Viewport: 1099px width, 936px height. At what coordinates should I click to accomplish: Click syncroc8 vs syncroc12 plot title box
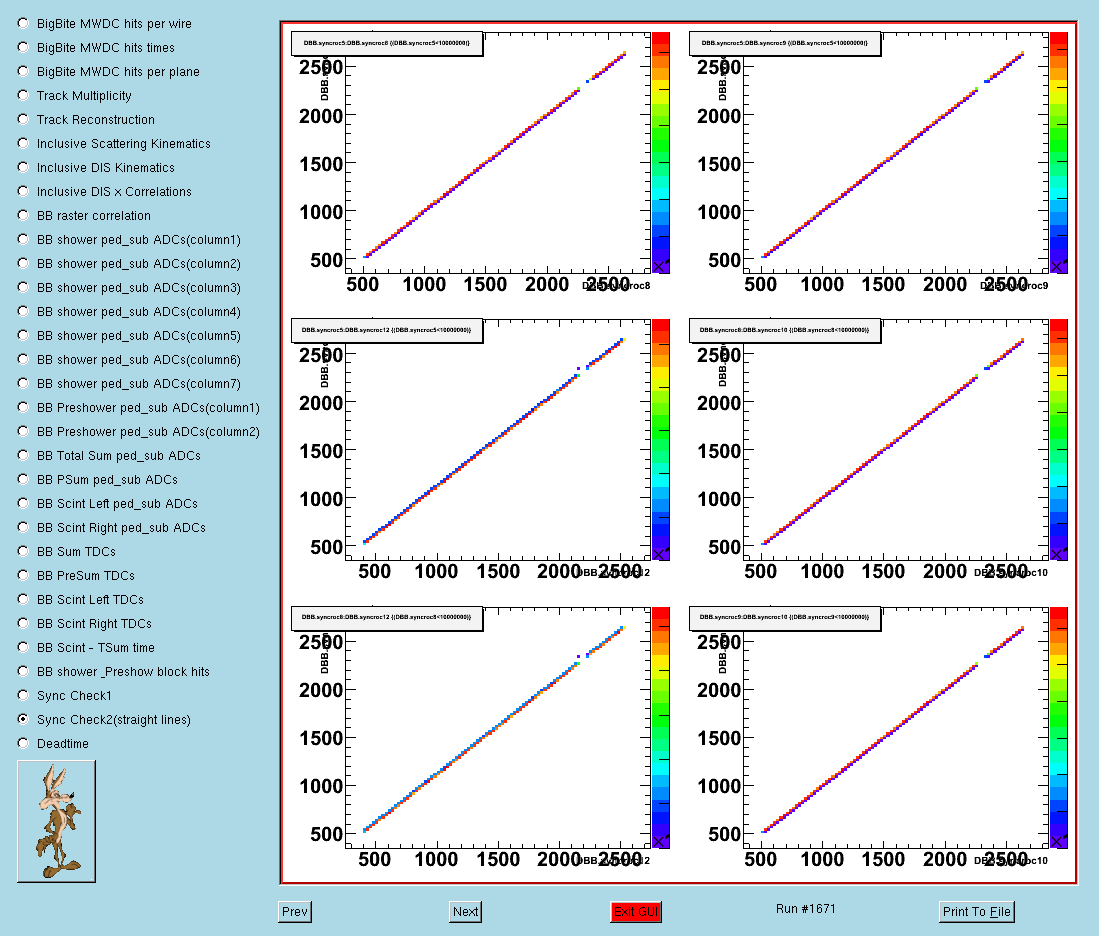point(387,618)
